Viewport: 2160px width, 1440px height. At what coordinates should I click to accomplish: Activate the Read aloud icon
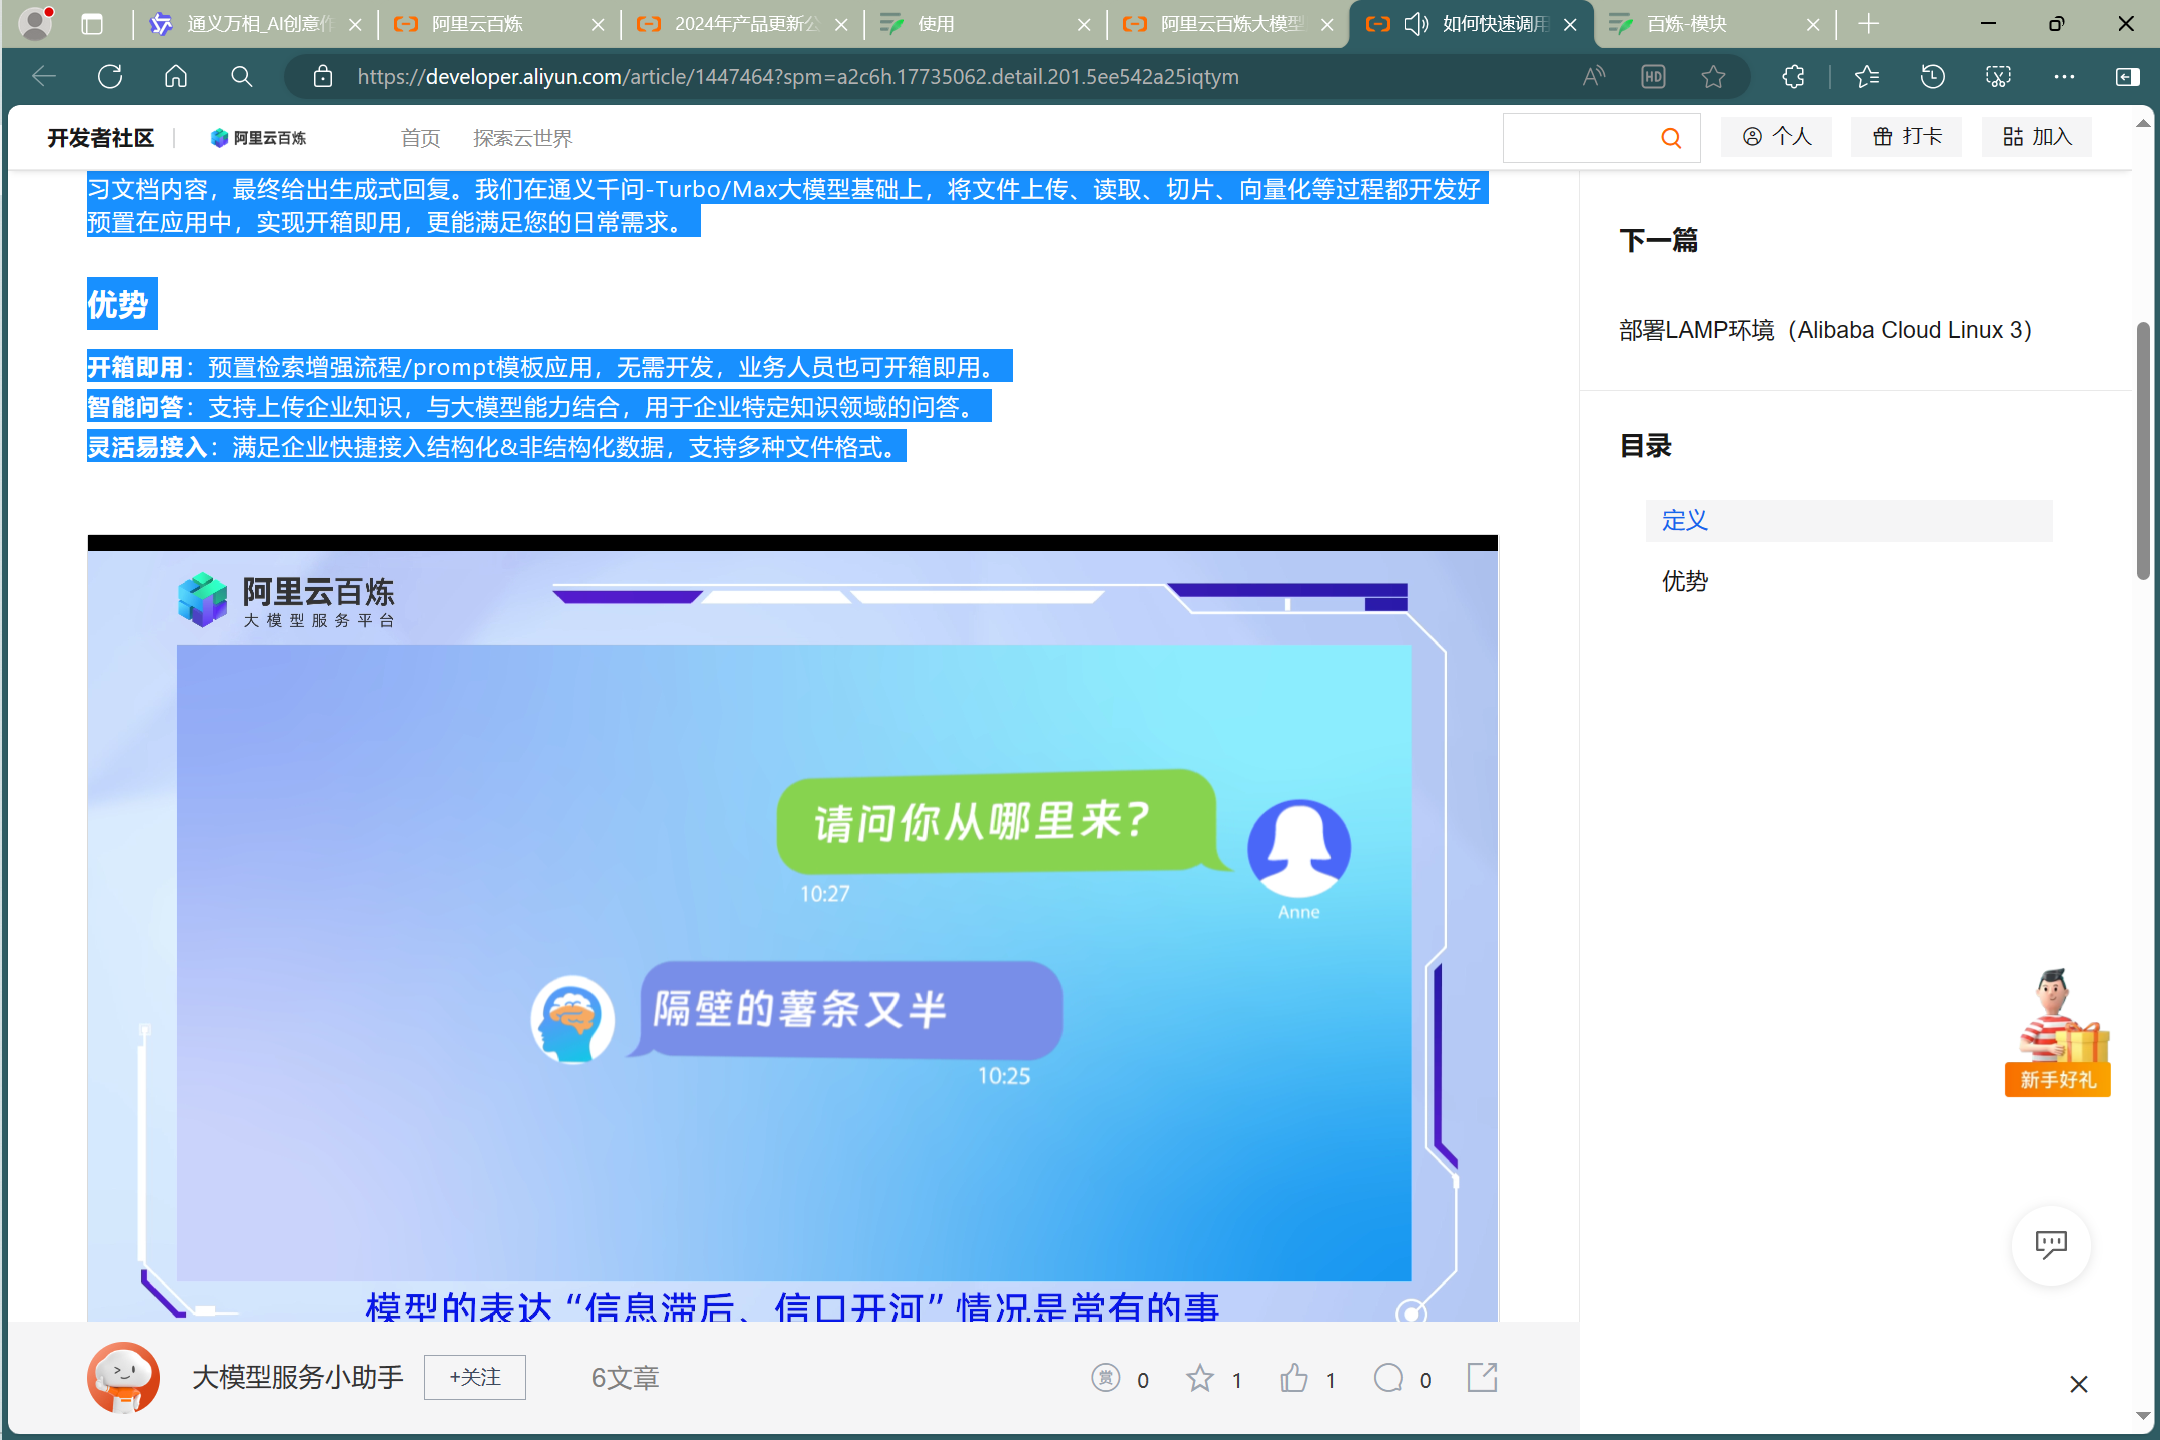tap(1594, 77)
